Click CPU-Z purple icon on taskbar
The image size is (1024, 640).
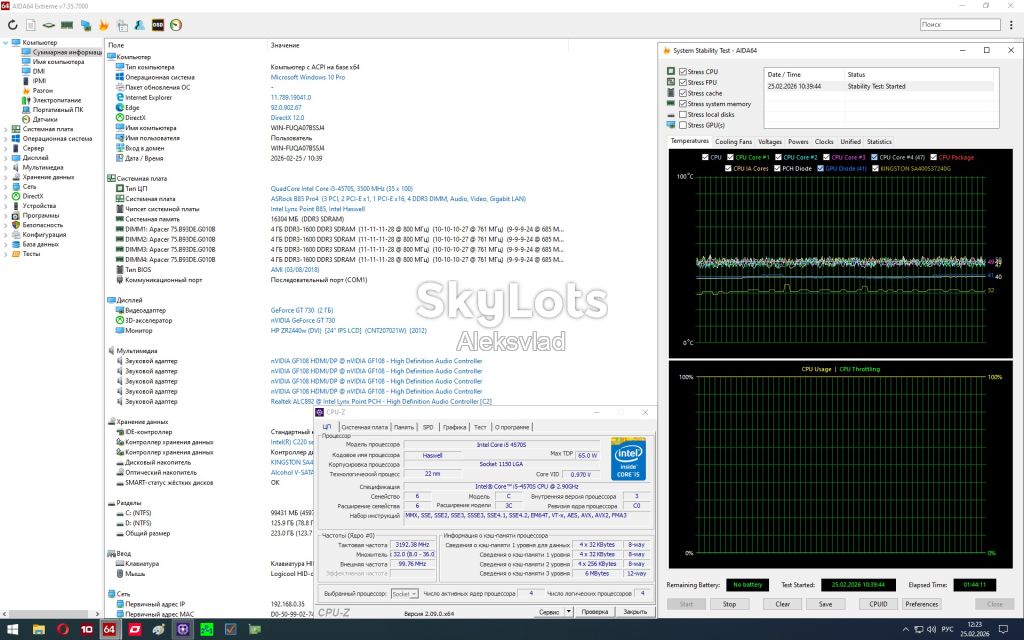click(x=183, y=630)
